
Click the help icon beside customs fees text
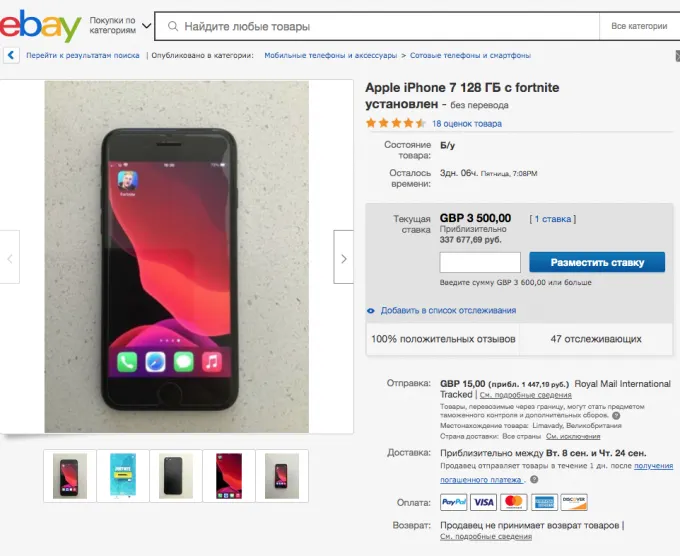point(616,416)
